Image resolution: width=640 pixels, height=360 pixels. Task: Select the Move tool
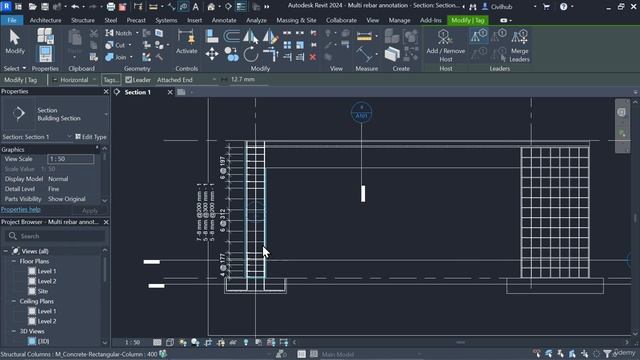[212, 54]
